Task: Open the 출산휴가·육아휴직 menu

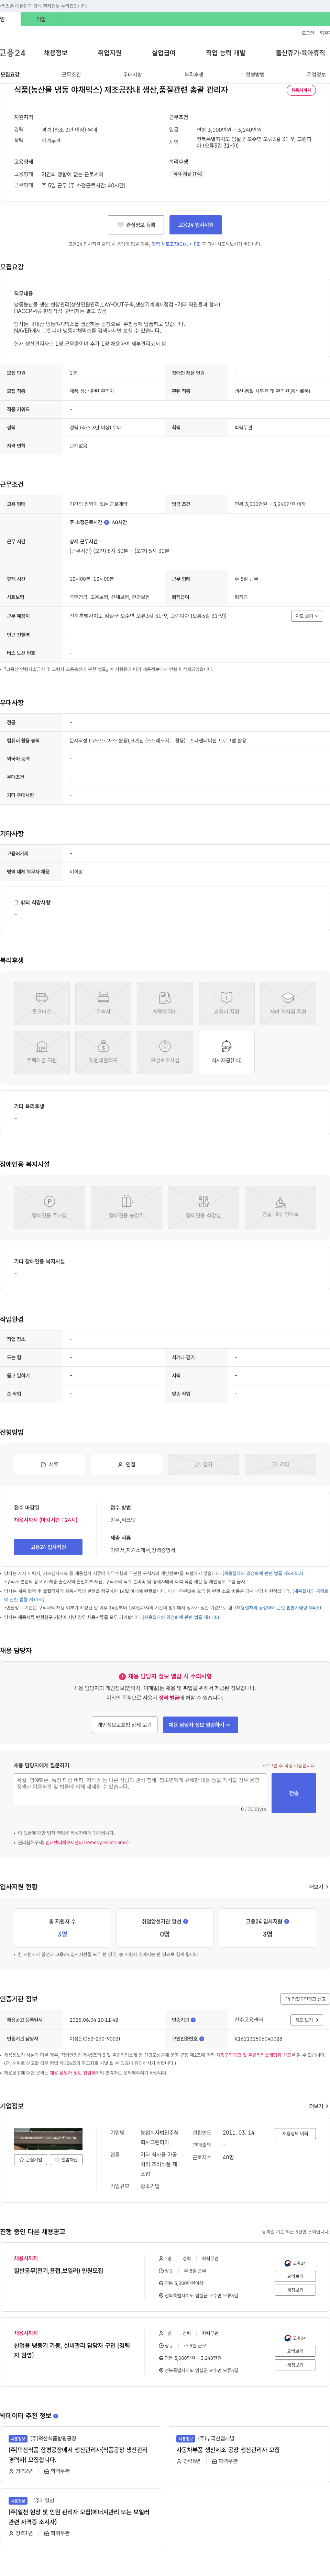Action: pos(300,53)
